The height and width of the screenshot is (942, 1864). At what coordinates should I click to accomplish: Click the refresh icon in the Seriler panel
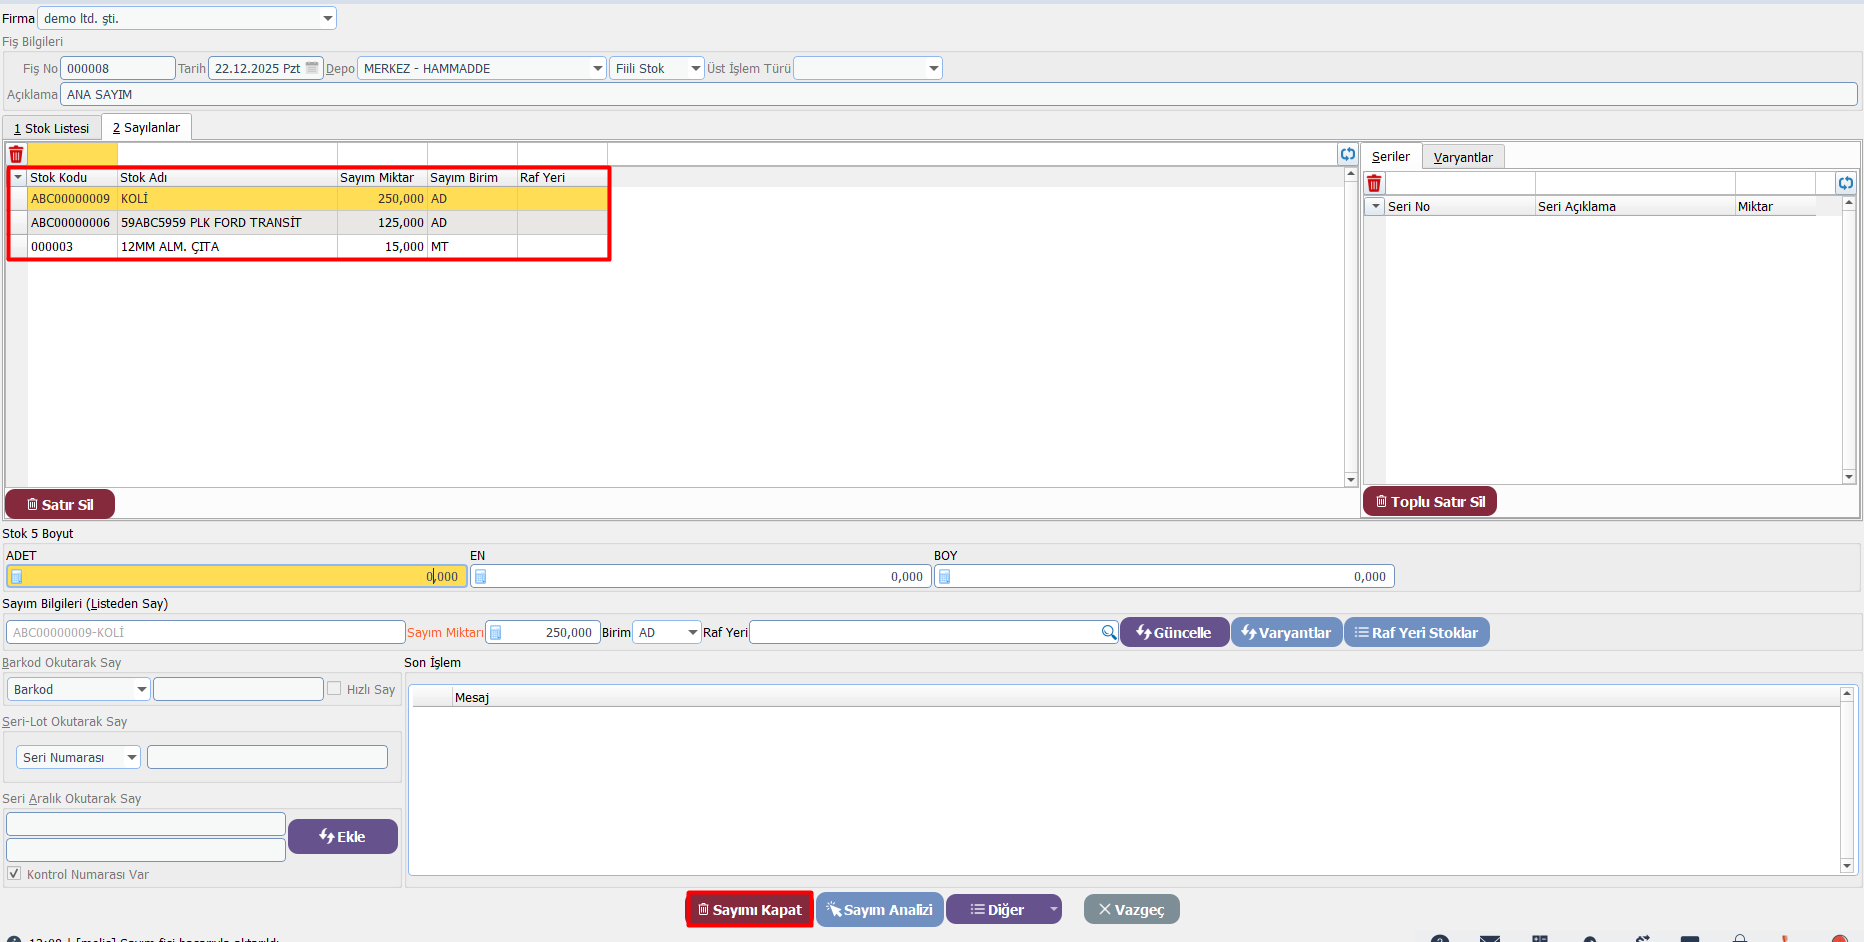(x=1845, y=183)
